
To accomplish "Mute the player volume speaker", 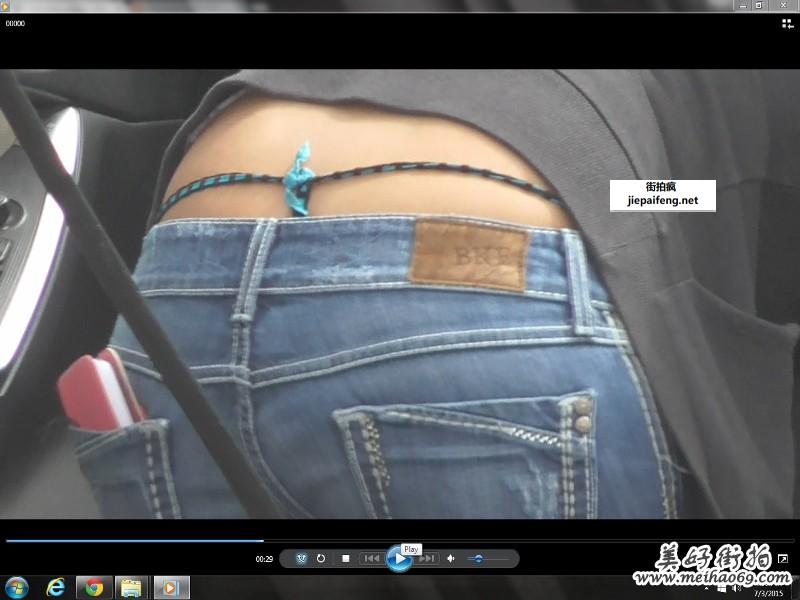I will pos(451,558).
